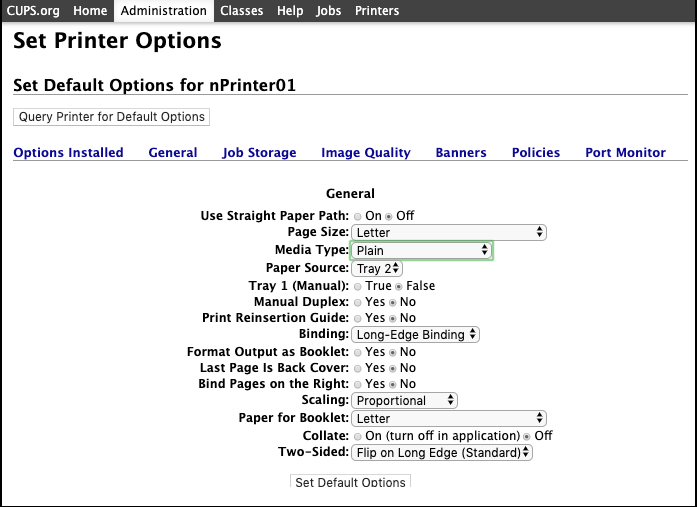Select True for Tray 1 (Manual)
Viewport: 697px width, 507px height.
tap(358, 286)
